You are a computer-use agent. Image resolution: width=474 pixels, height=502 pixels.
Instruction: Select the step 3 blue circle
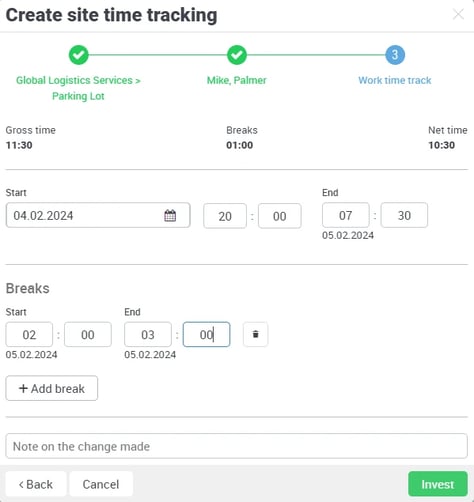pos(395,55)
